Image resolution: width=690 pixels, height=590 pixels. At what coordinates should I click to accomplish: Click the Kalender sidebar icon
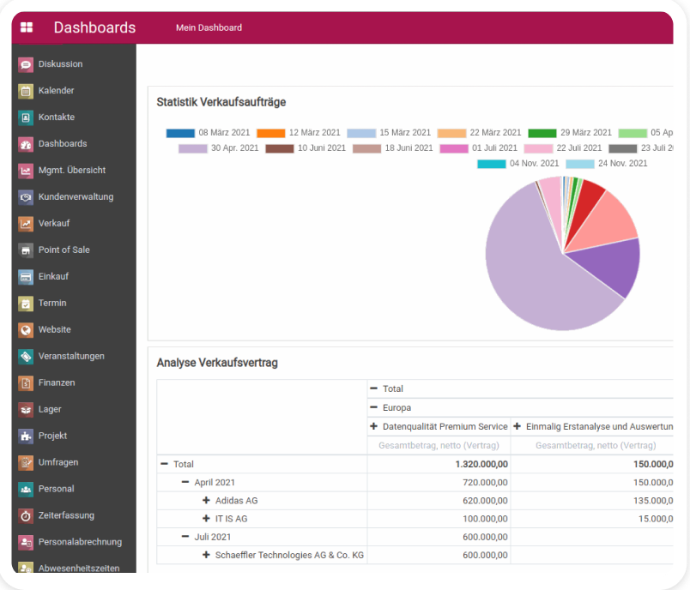pos(26,91)
